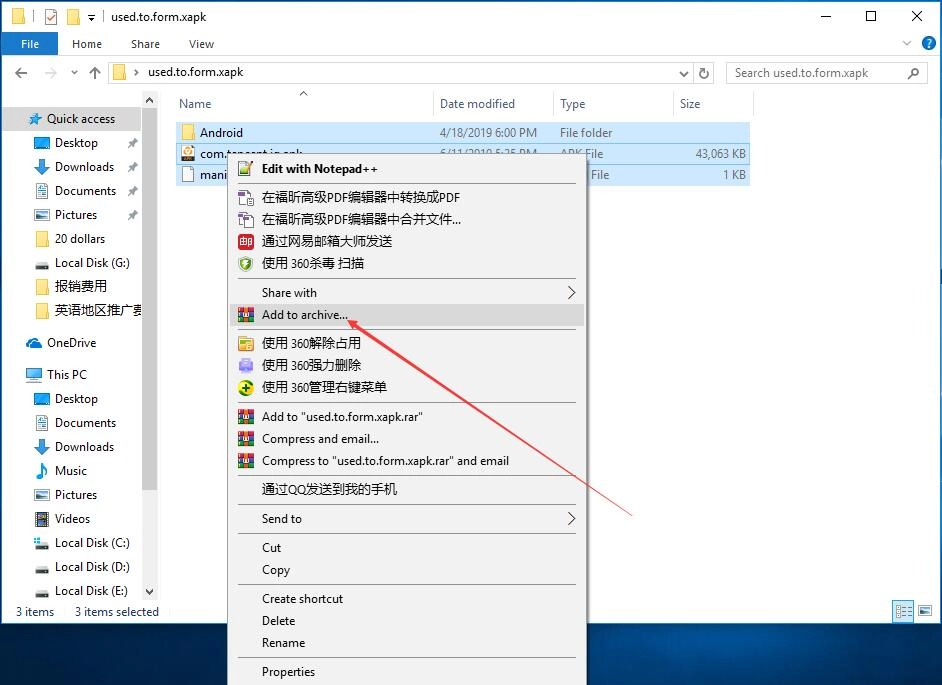Click the refresh icon beside address bar

click(704, 73)
